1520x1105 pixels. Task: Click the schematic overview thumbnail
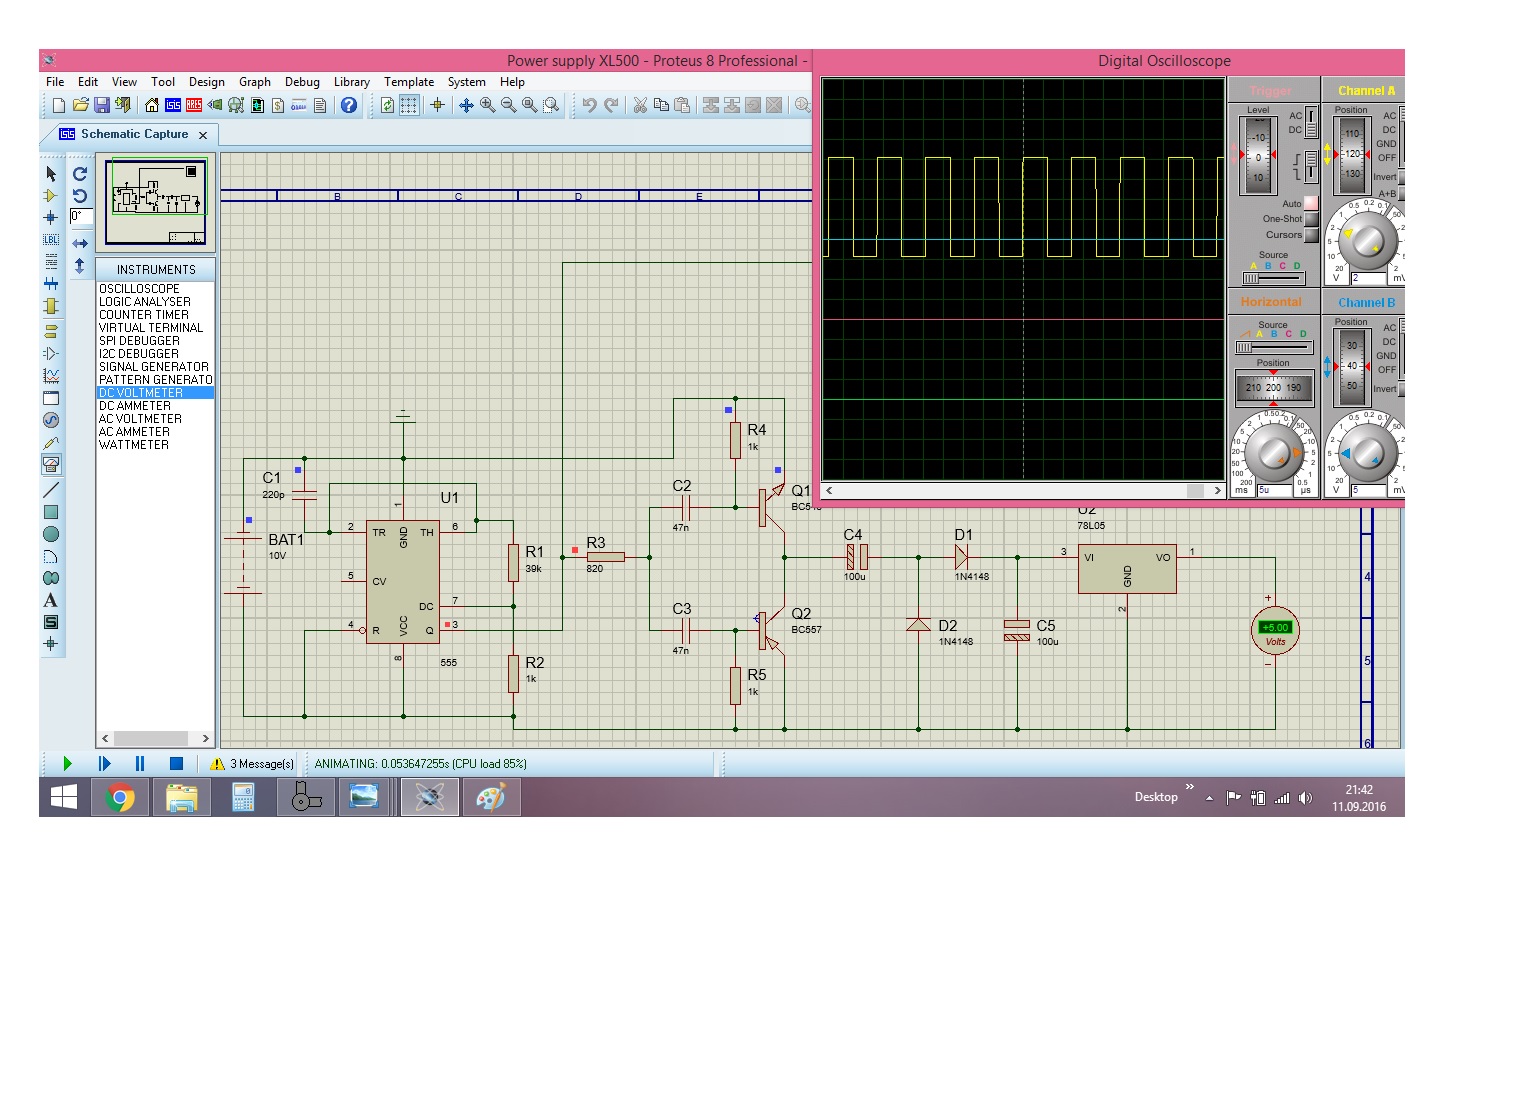pos(156,201)
